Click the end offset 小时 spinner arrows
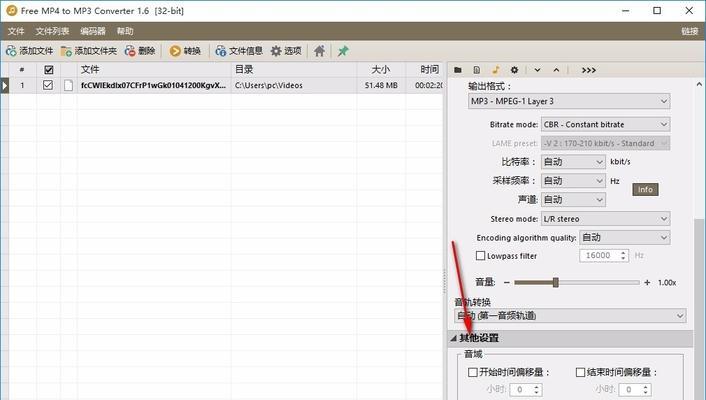Viewport: 706px width, 400px height. coord(646,390)
